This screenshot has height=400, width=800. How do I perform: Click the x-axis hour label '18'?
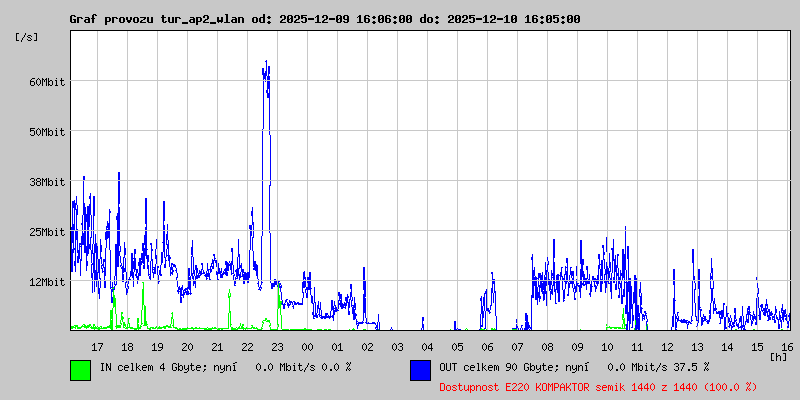(127, 347)
